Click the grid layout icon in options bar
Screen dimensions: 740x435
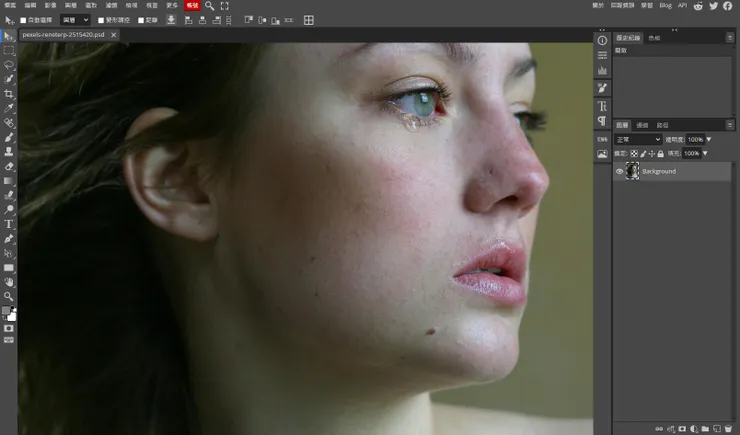309,20
